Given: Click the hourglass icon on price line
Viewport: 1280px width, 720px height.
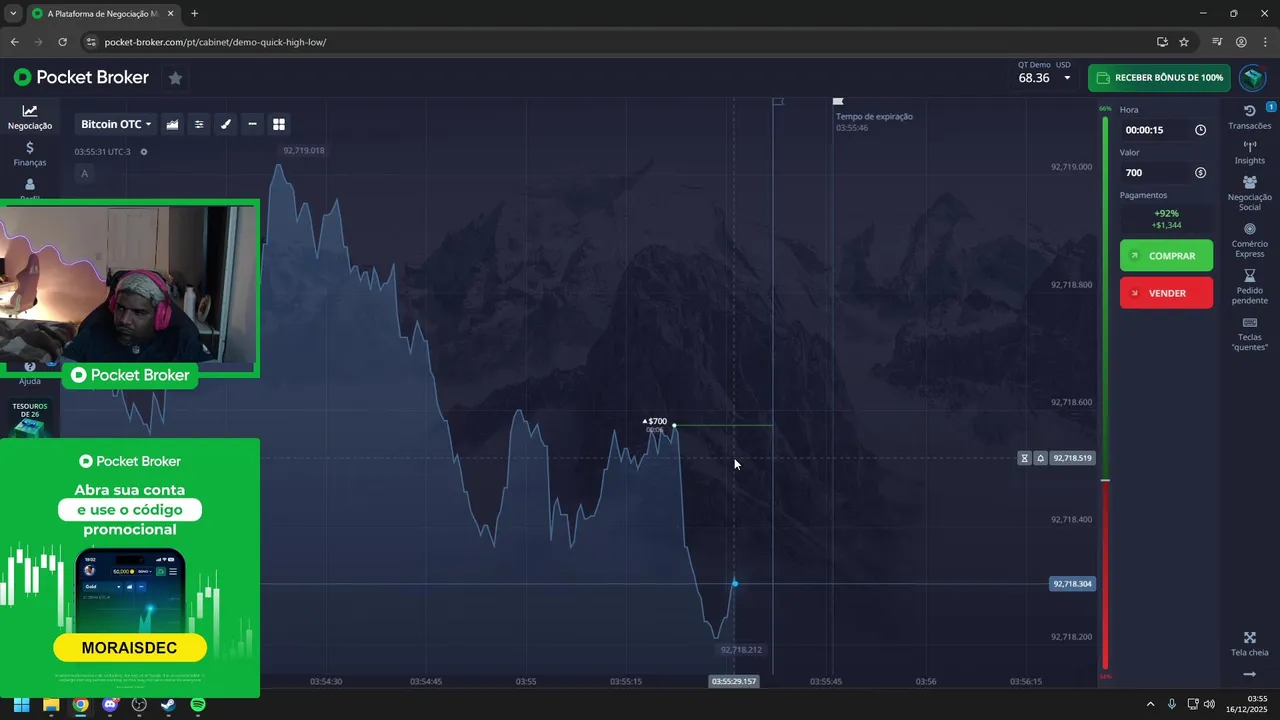Looking at the screenshot, I should (1024, 458).
